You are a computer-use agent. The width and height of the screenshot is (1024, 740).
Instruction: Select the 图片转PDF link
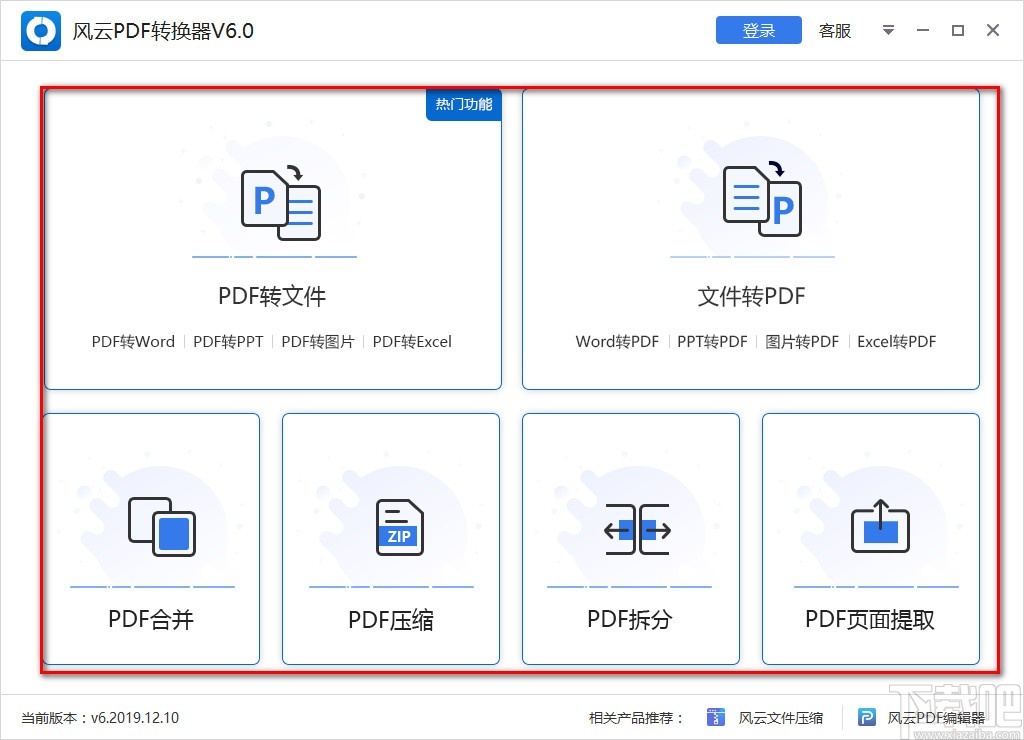801,341
